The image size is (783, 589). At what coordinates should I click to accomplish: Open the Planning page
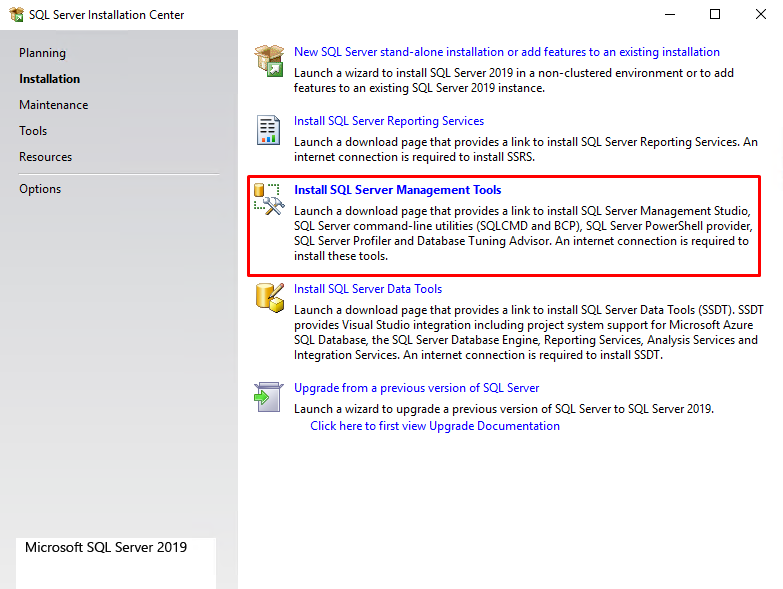point(42,53)
